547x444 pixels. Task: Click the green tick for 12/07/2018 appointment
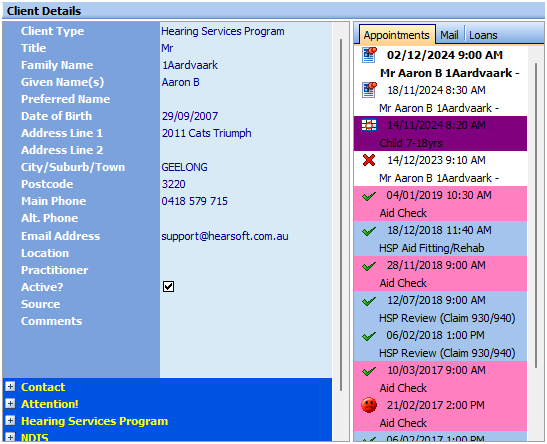point(369,301)
